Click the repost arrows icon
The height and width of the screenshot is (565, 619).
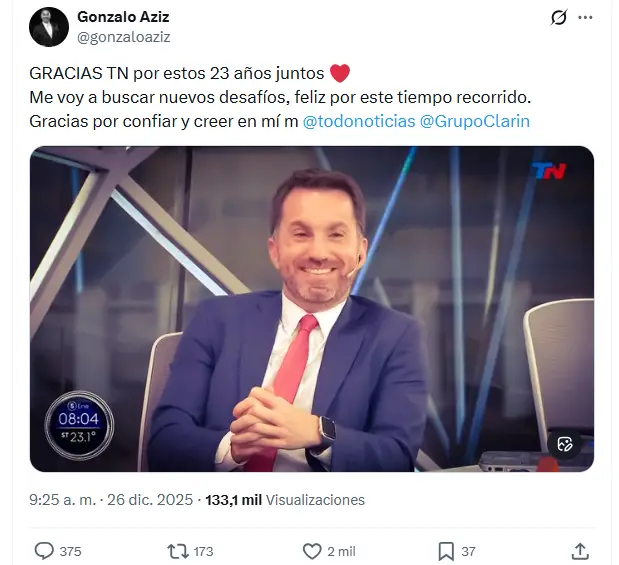coord(178,551)
